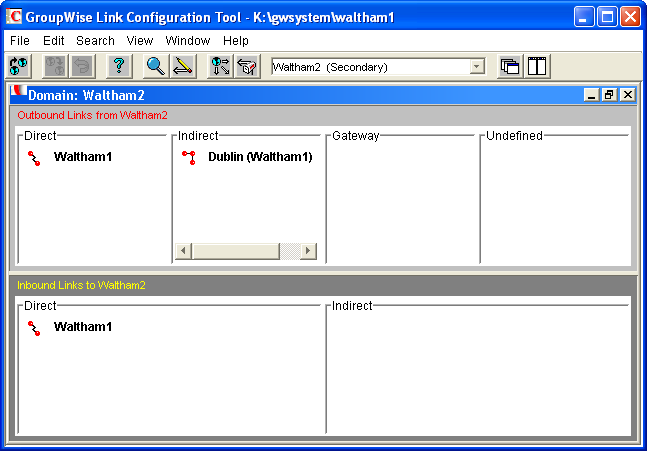Restore the Domain: Waltham2 child window
The height and width of the screenshot is (451, 647).
[609, 95]
